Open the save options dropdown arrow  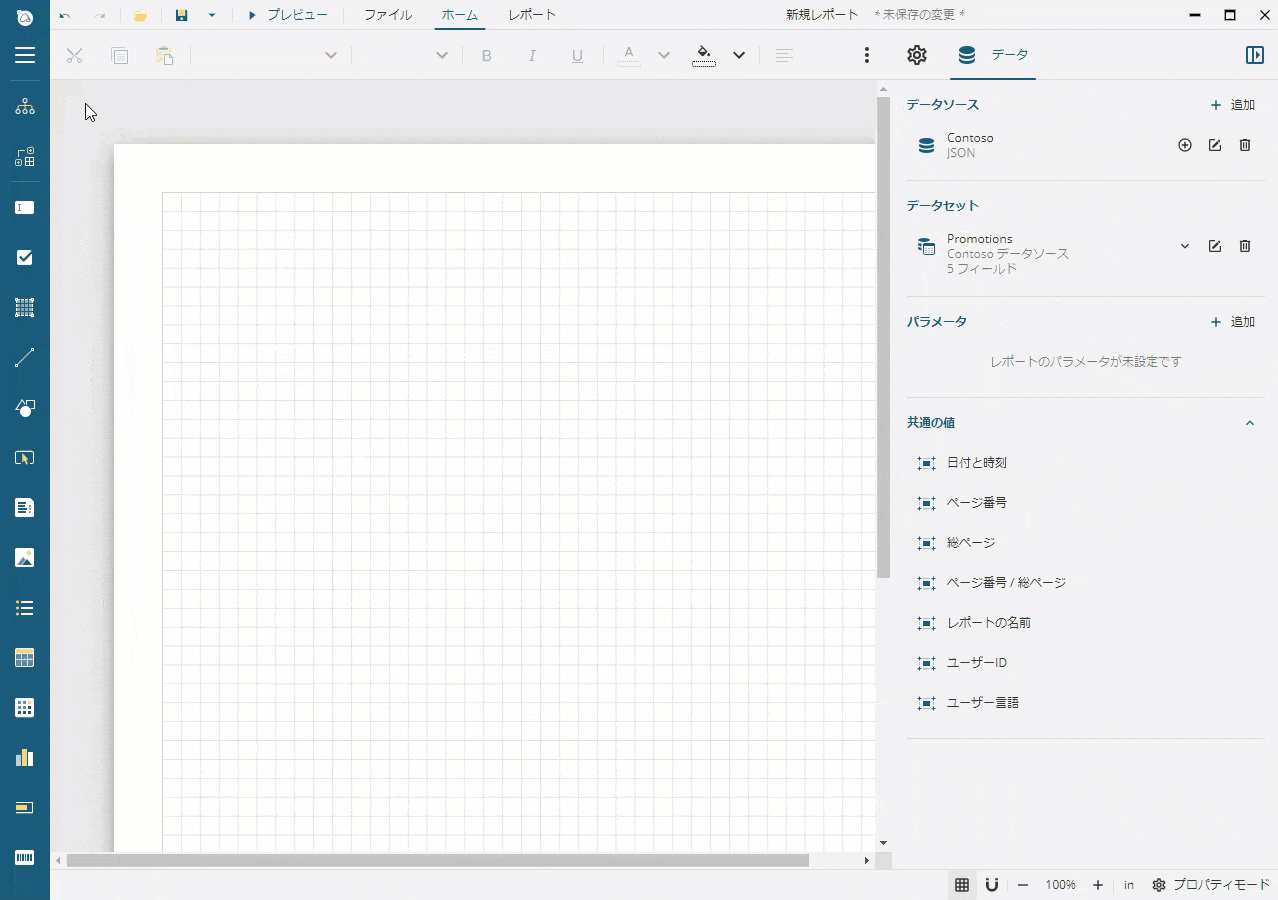pyautogui.click(x=212, y=15)
